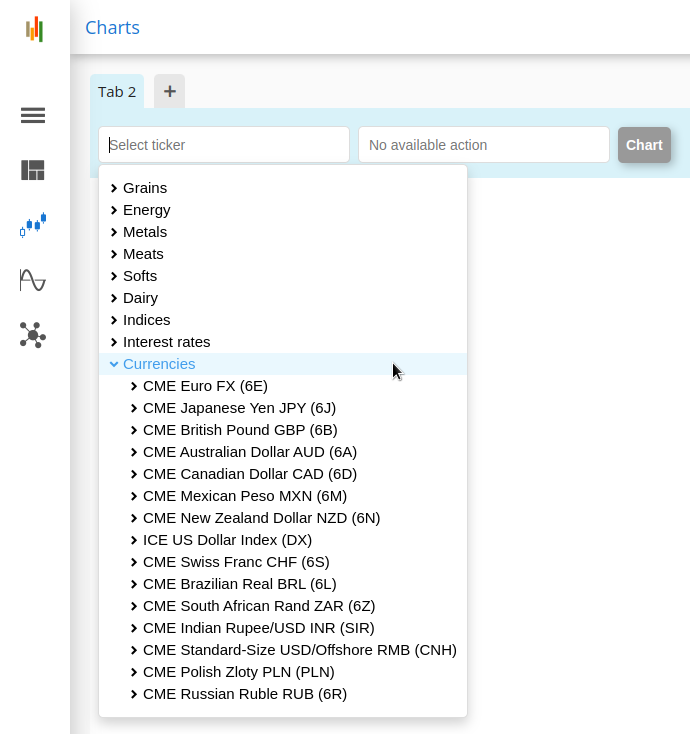Viewport: 690px width, 734px height.
Task: Choose CME Japanese Yen JPY (6J) label
Action: tap(240, 408)
